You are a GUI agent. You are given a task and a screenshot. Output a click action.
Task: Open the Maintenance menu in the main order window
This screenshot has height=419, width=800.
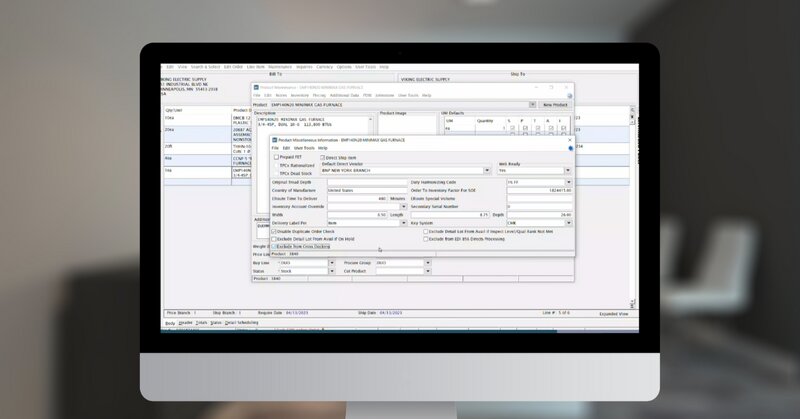pos(280,67)
